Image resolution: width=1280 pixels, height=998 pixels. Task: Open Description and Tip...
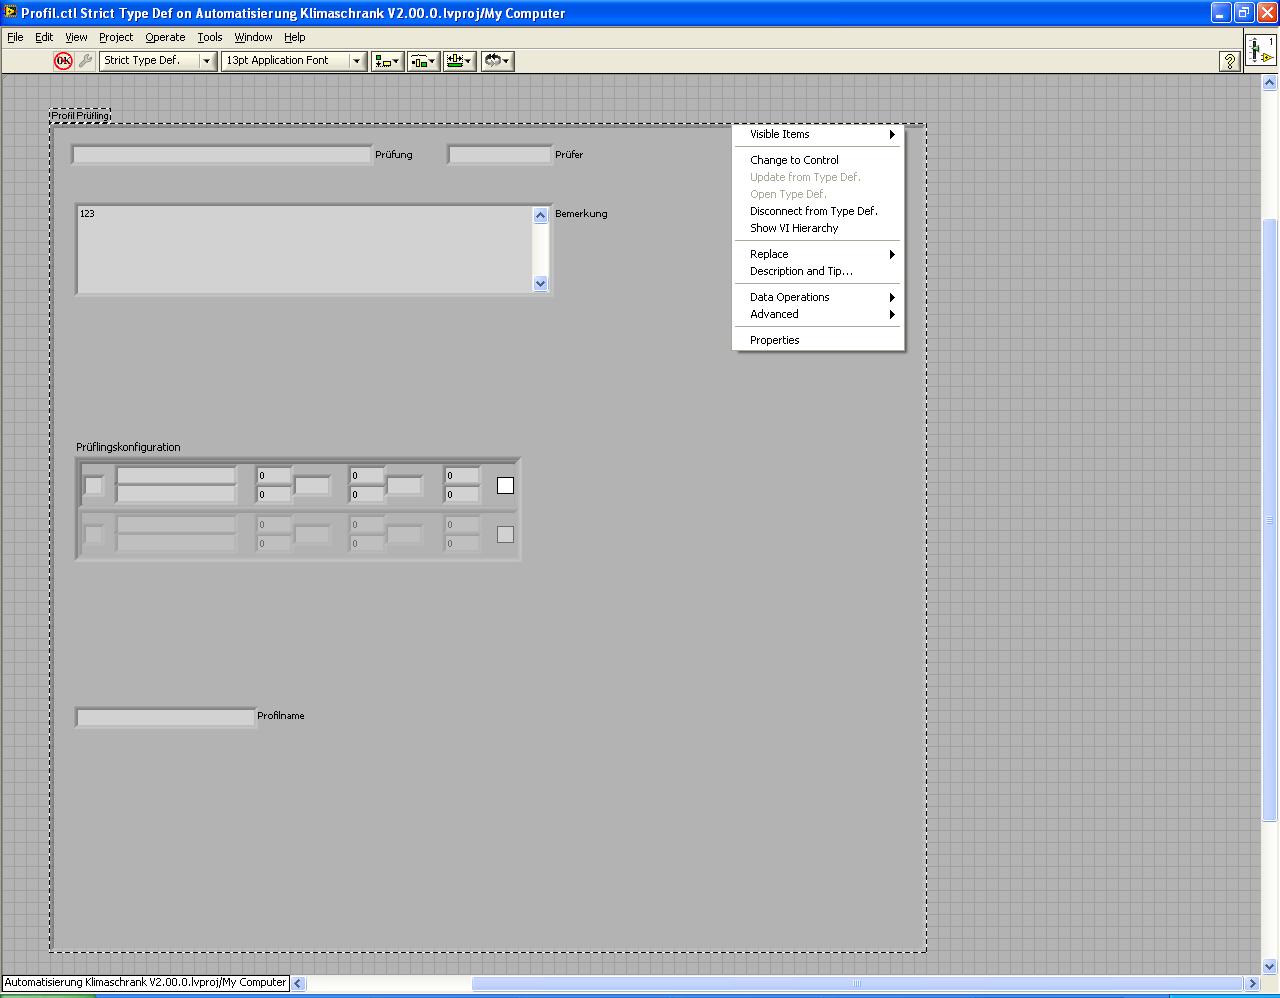(819, 271)
